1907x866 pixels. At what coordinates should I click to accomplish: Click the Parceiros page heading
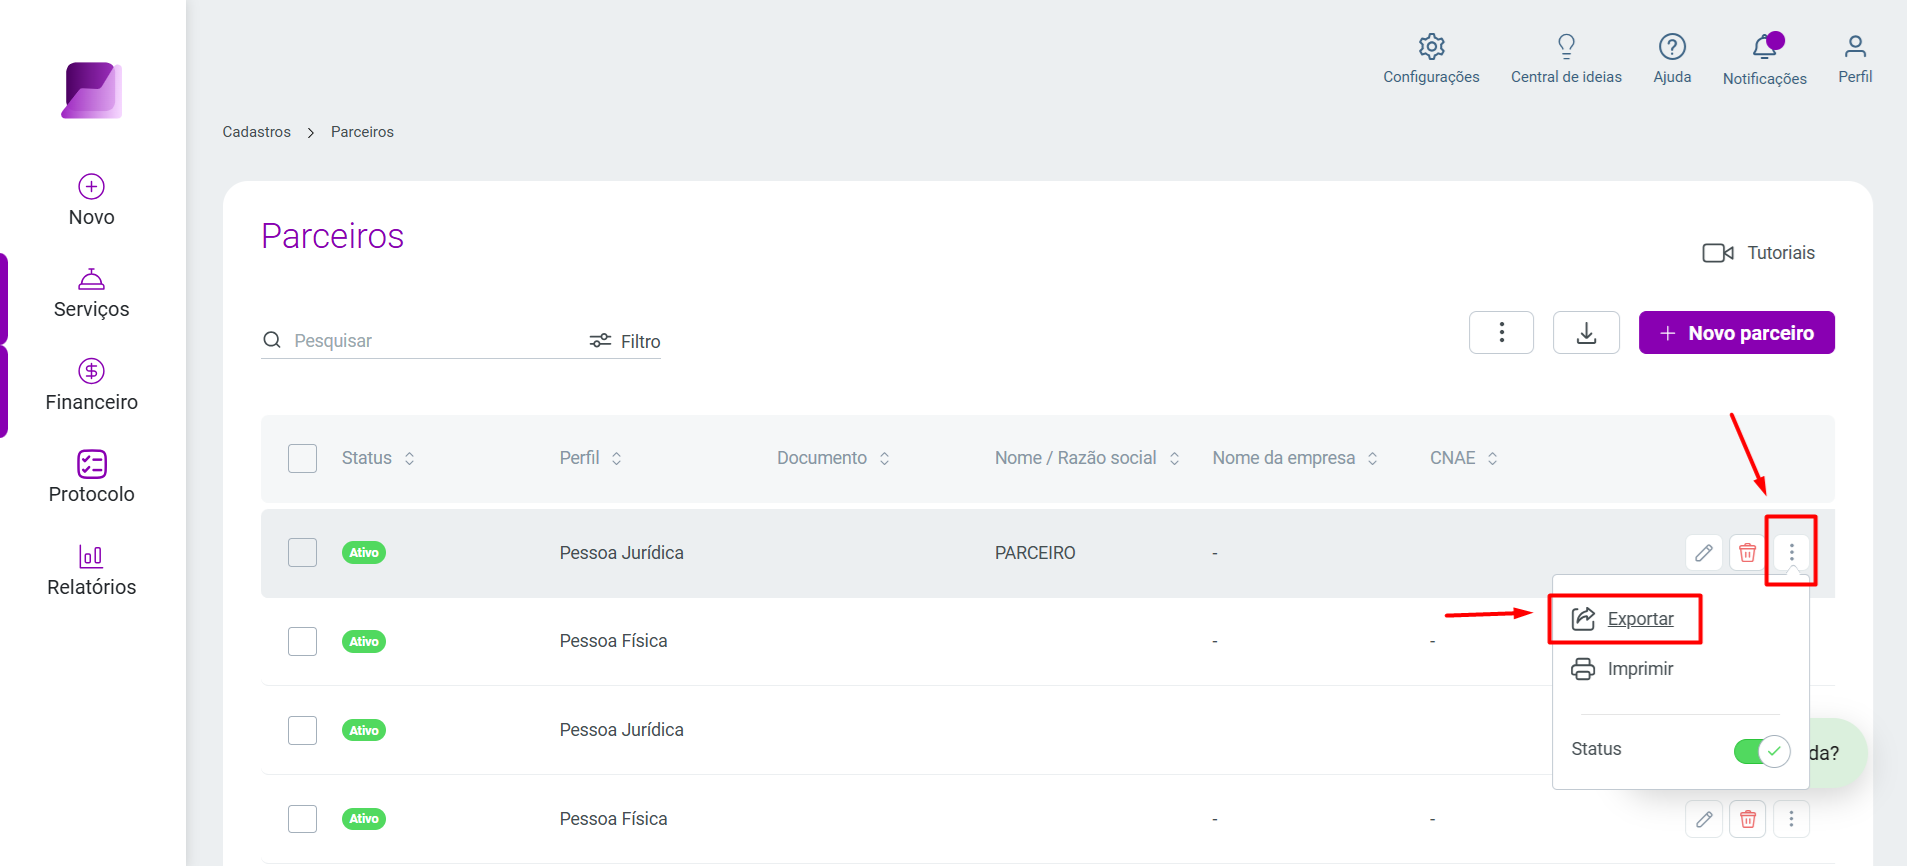[333, 236]
